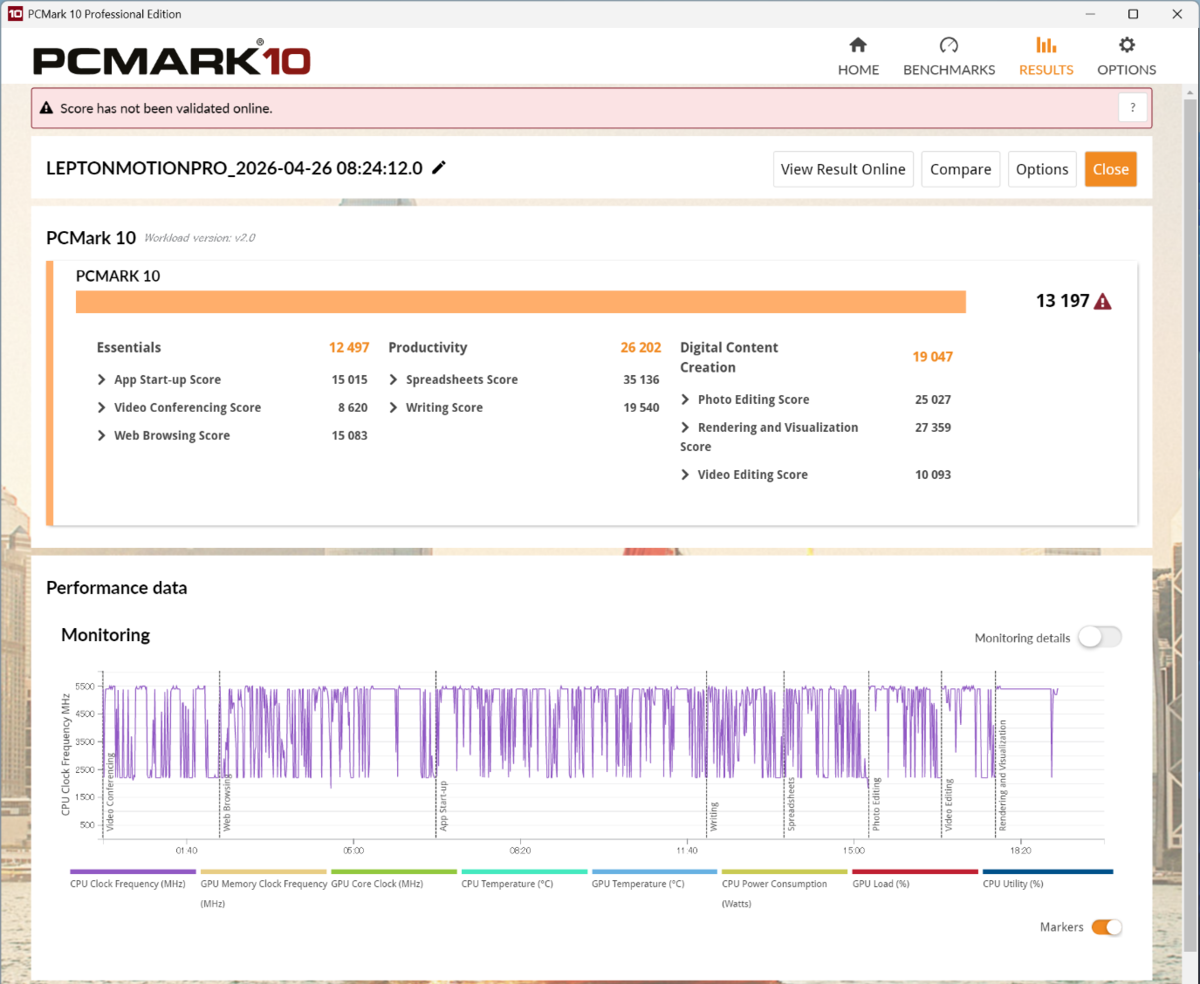The width and height of the screenshot is (1200, 984).
Task: Click the question mark help button
Action: 1132,108
